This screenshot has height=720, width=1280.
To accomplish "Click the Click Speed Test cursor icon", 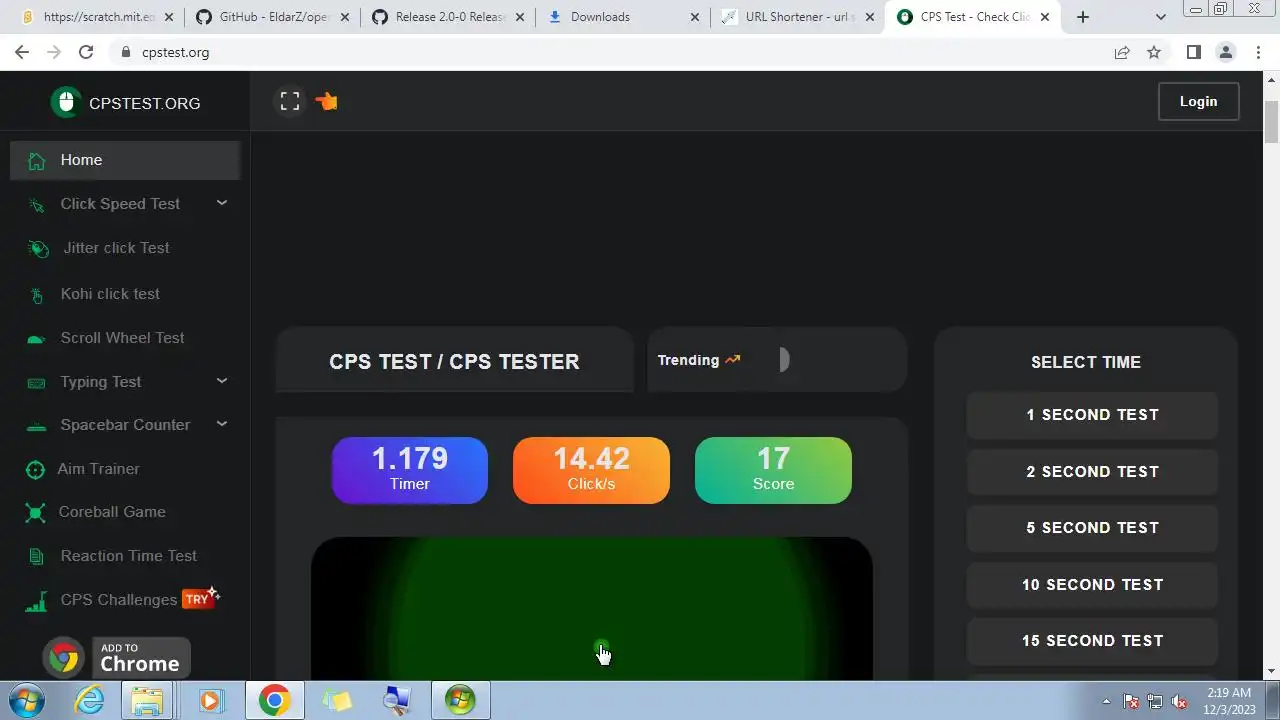I will click(37, 205).
